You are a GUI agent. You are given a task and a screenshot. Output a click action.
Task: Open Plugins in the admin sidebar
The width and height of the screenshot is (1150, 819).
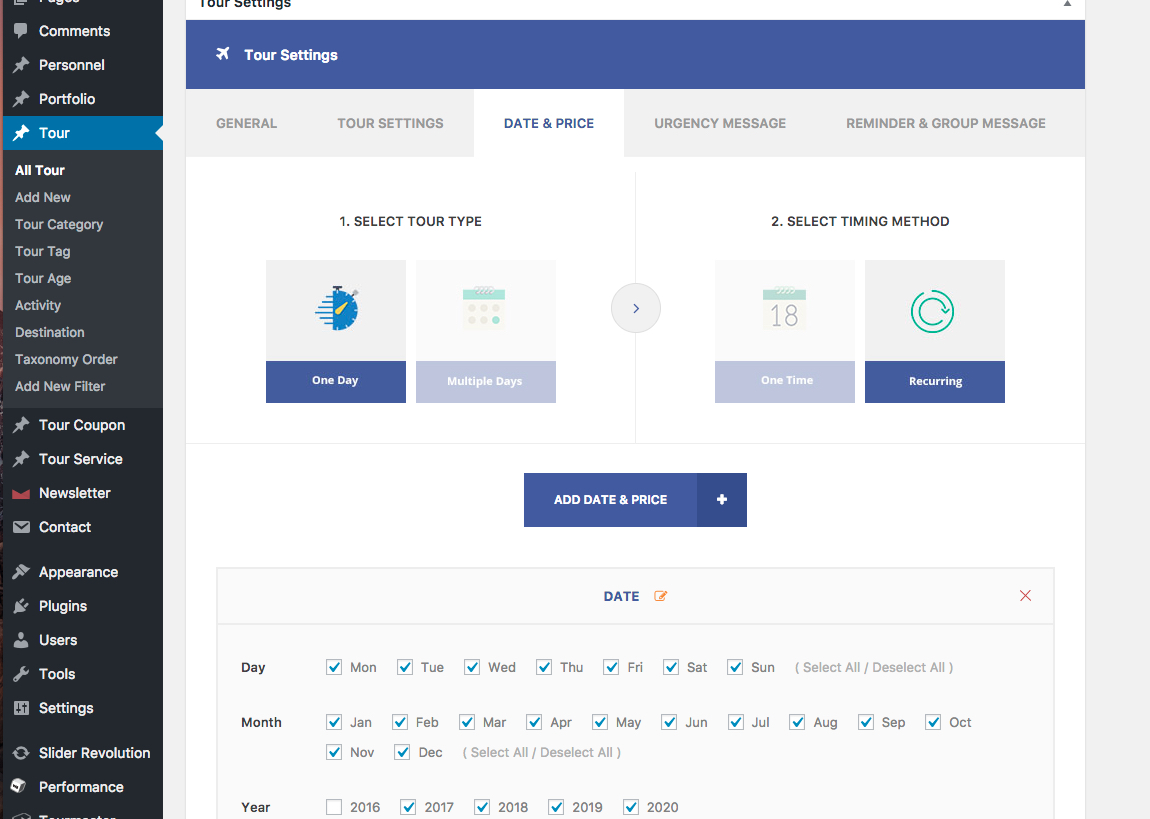point(62,606)
